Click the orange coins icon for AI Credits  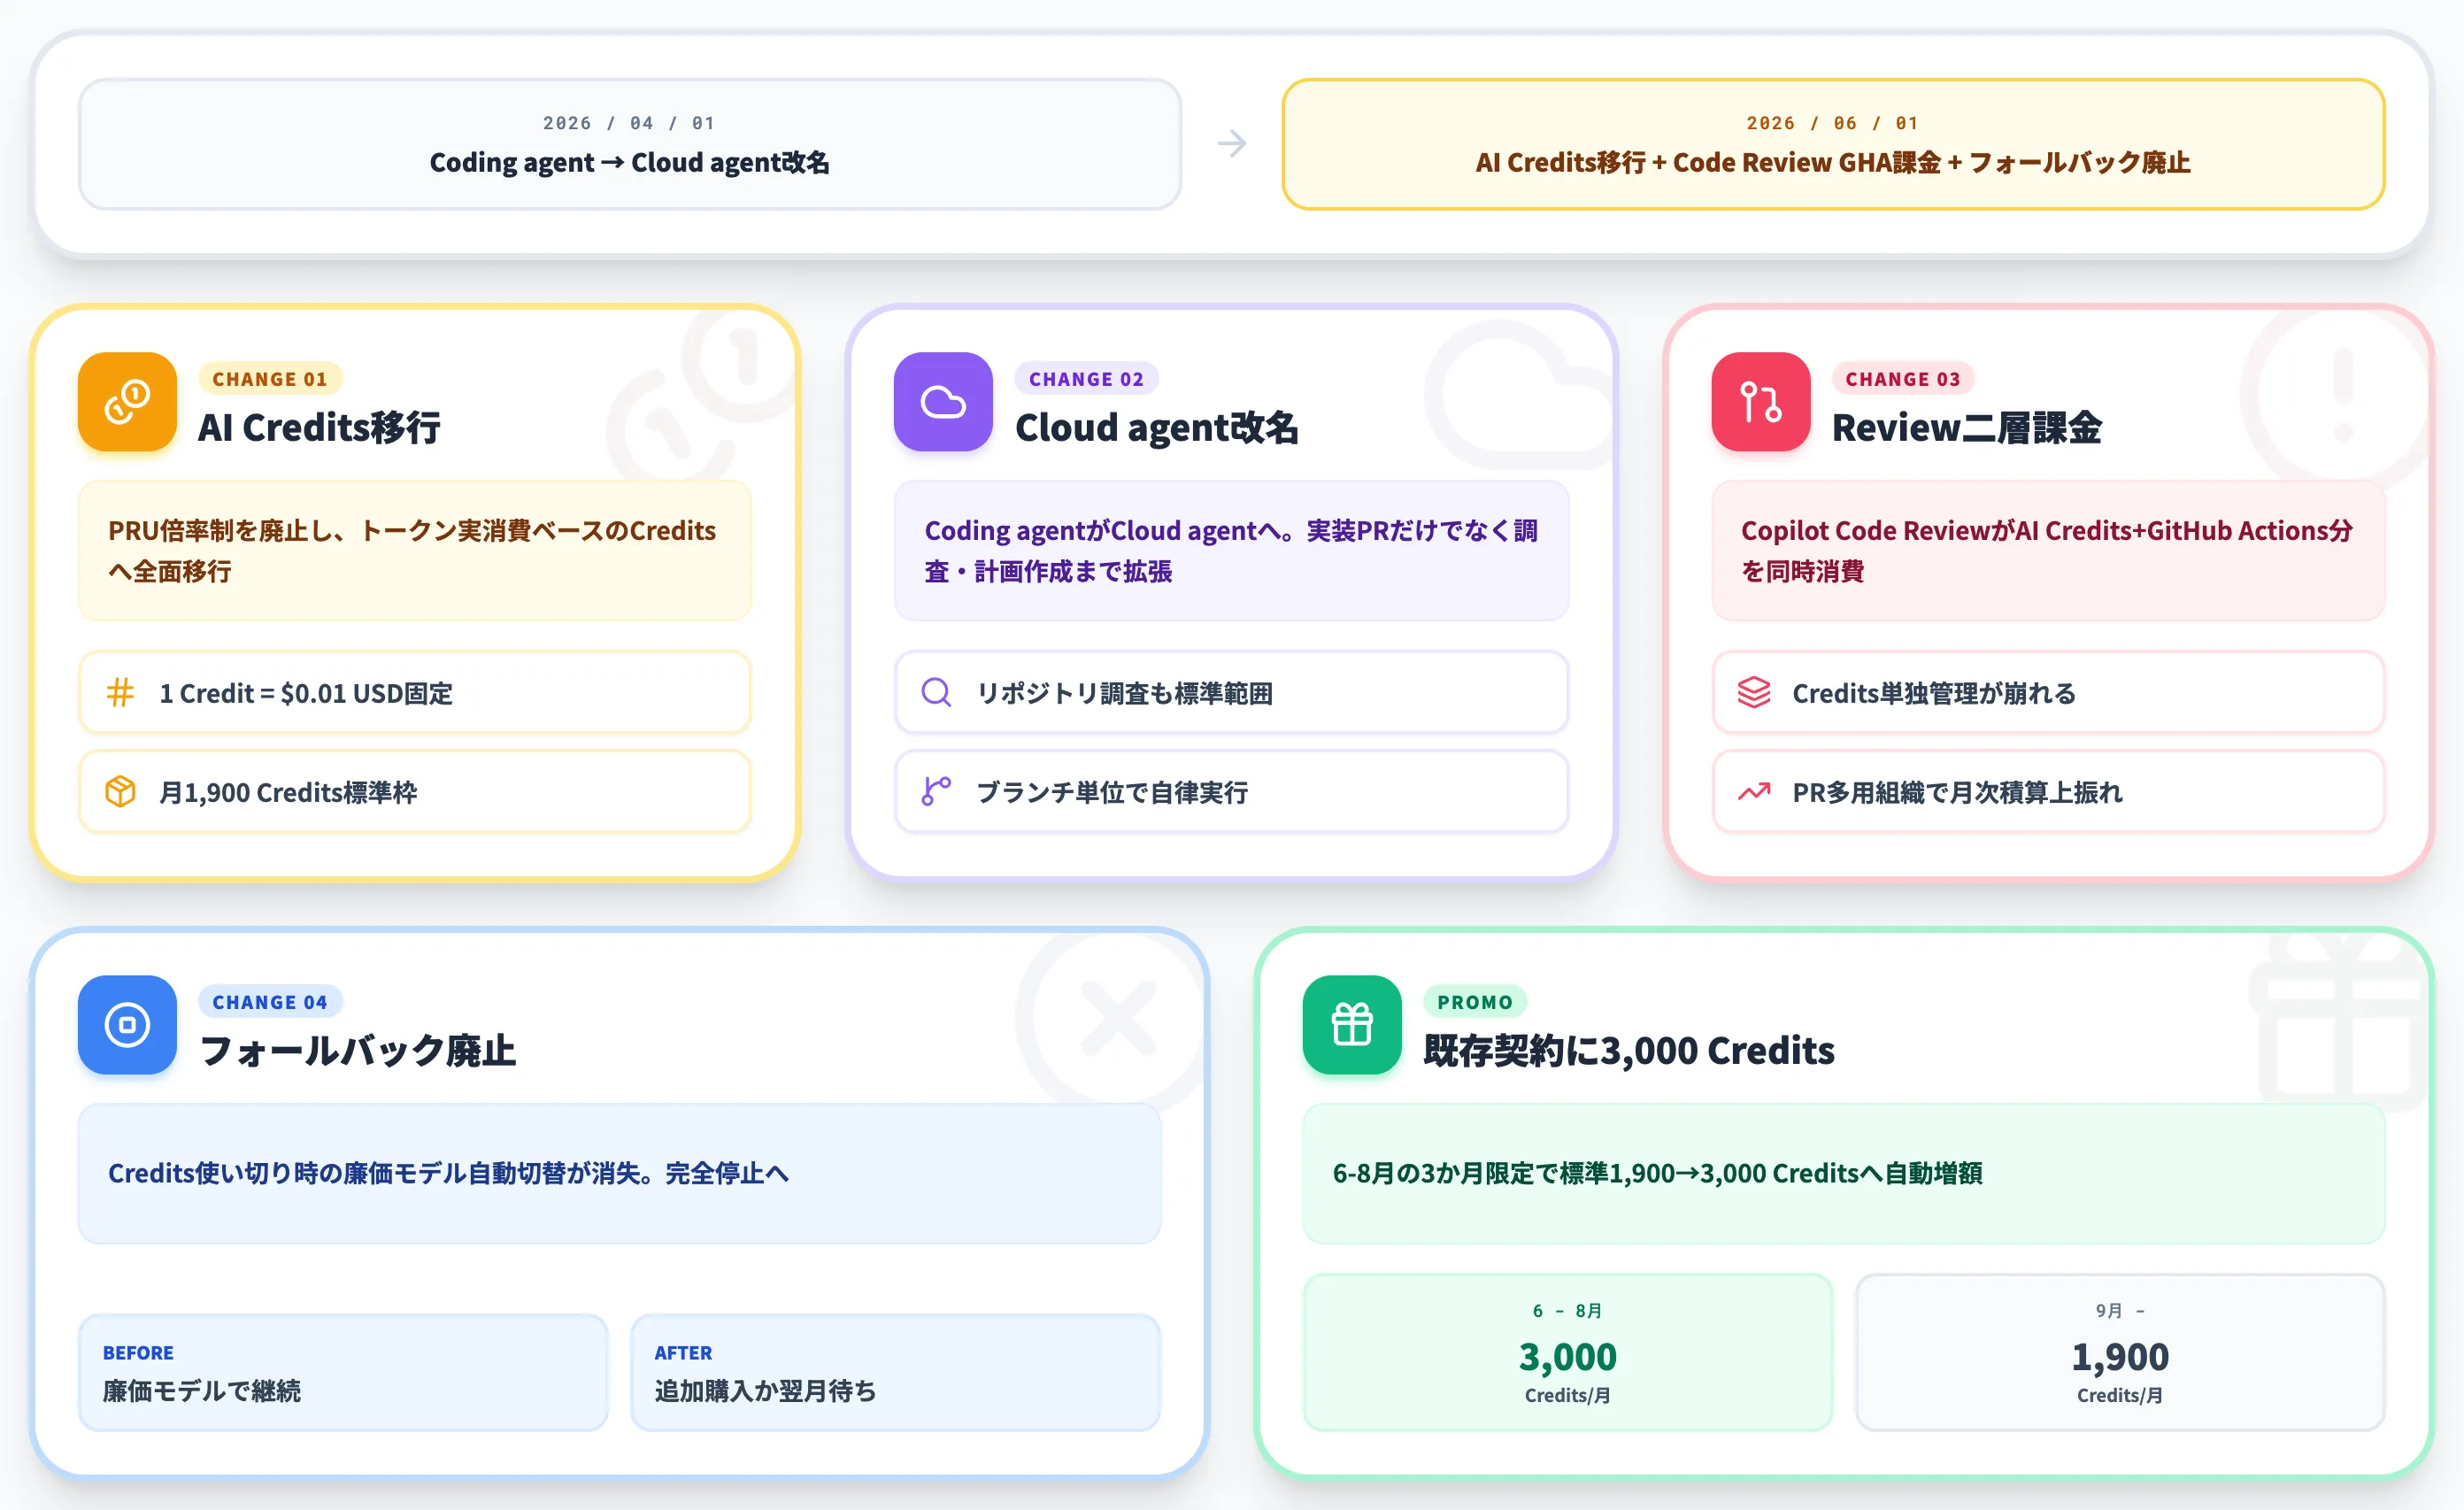point(127,401)
